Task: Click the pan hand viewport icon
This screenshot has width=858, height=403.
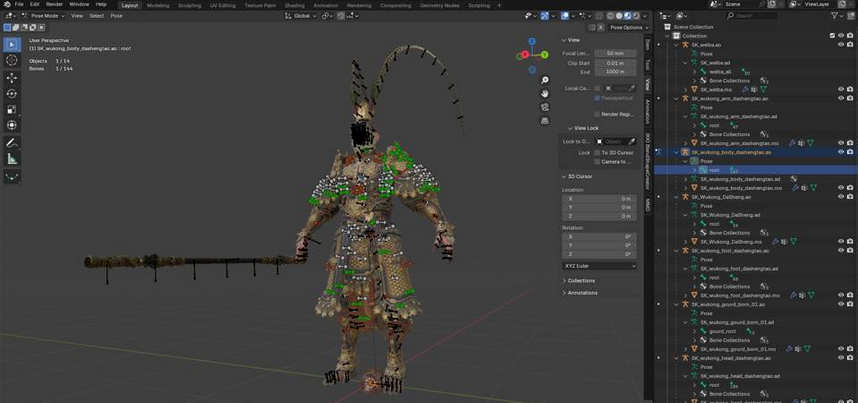Action: (545, 94)
